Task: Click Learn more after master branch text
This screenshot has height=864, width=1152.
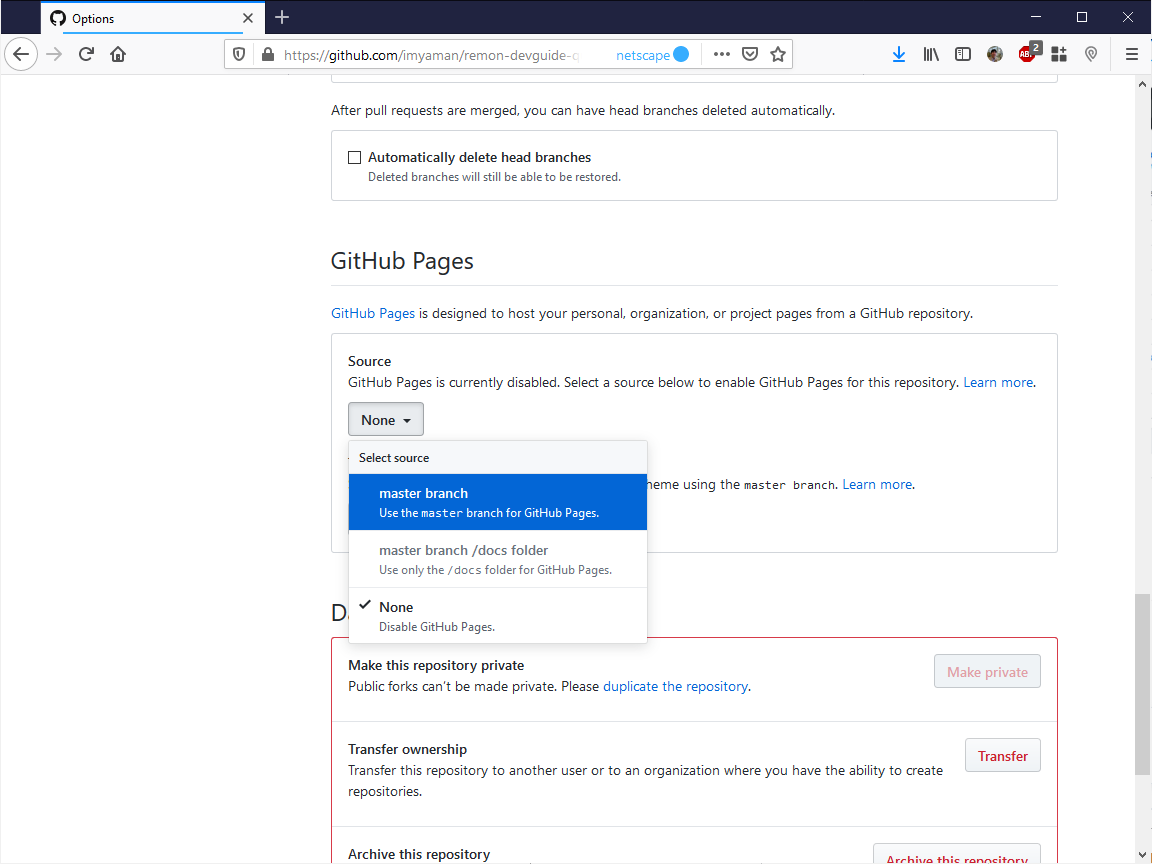Action: 877,484
